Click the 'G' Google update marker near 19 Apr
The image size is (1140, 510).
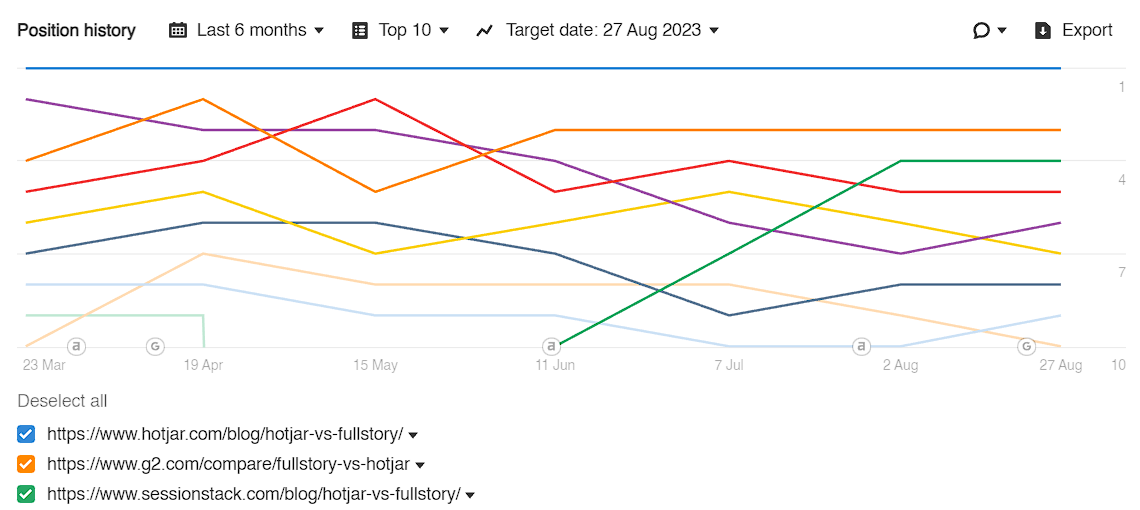(155, 346)
